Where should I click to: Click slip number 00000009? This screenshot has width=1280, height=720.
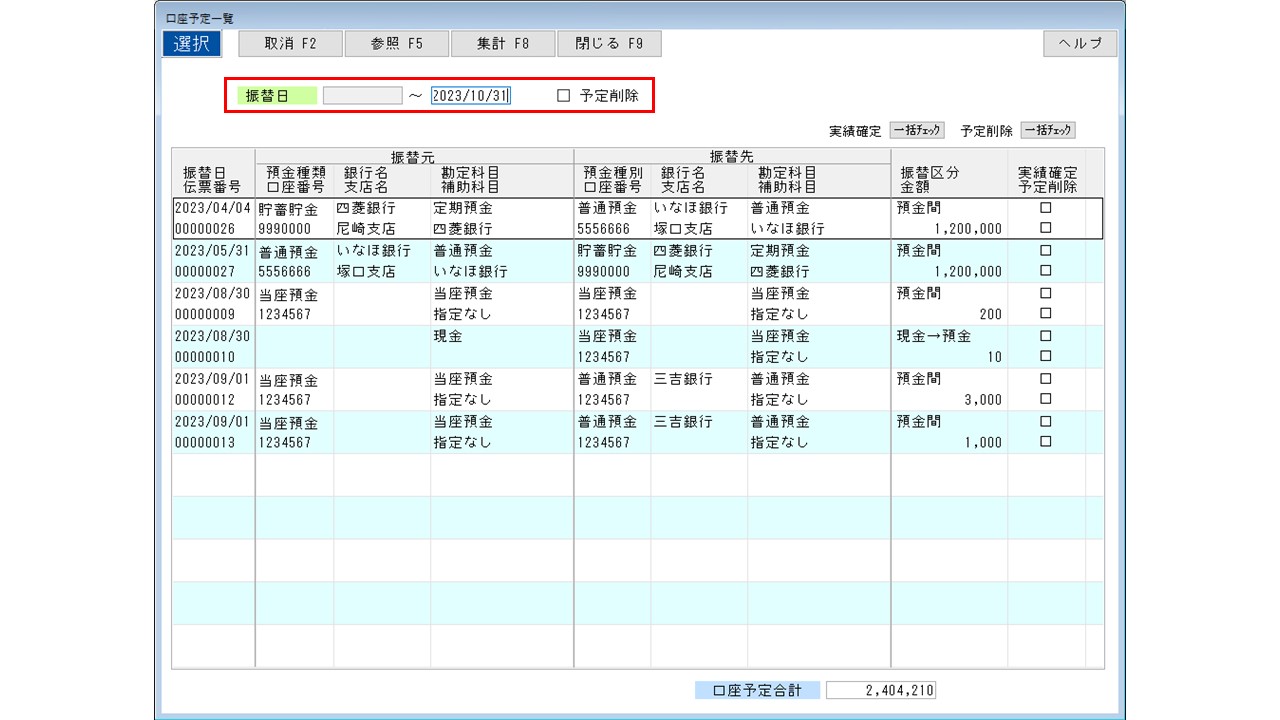tap(204, 314)
